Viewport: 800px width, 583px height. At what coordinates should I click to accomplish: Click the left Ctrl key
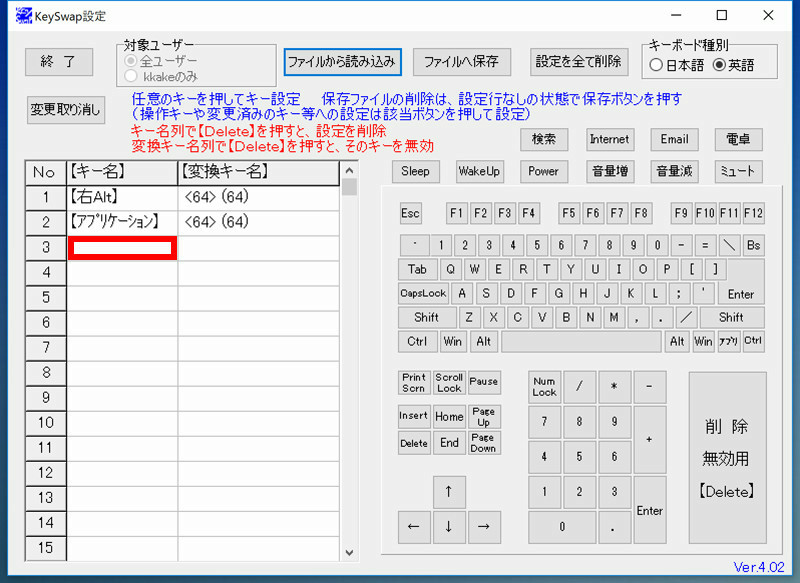point(417,342)
